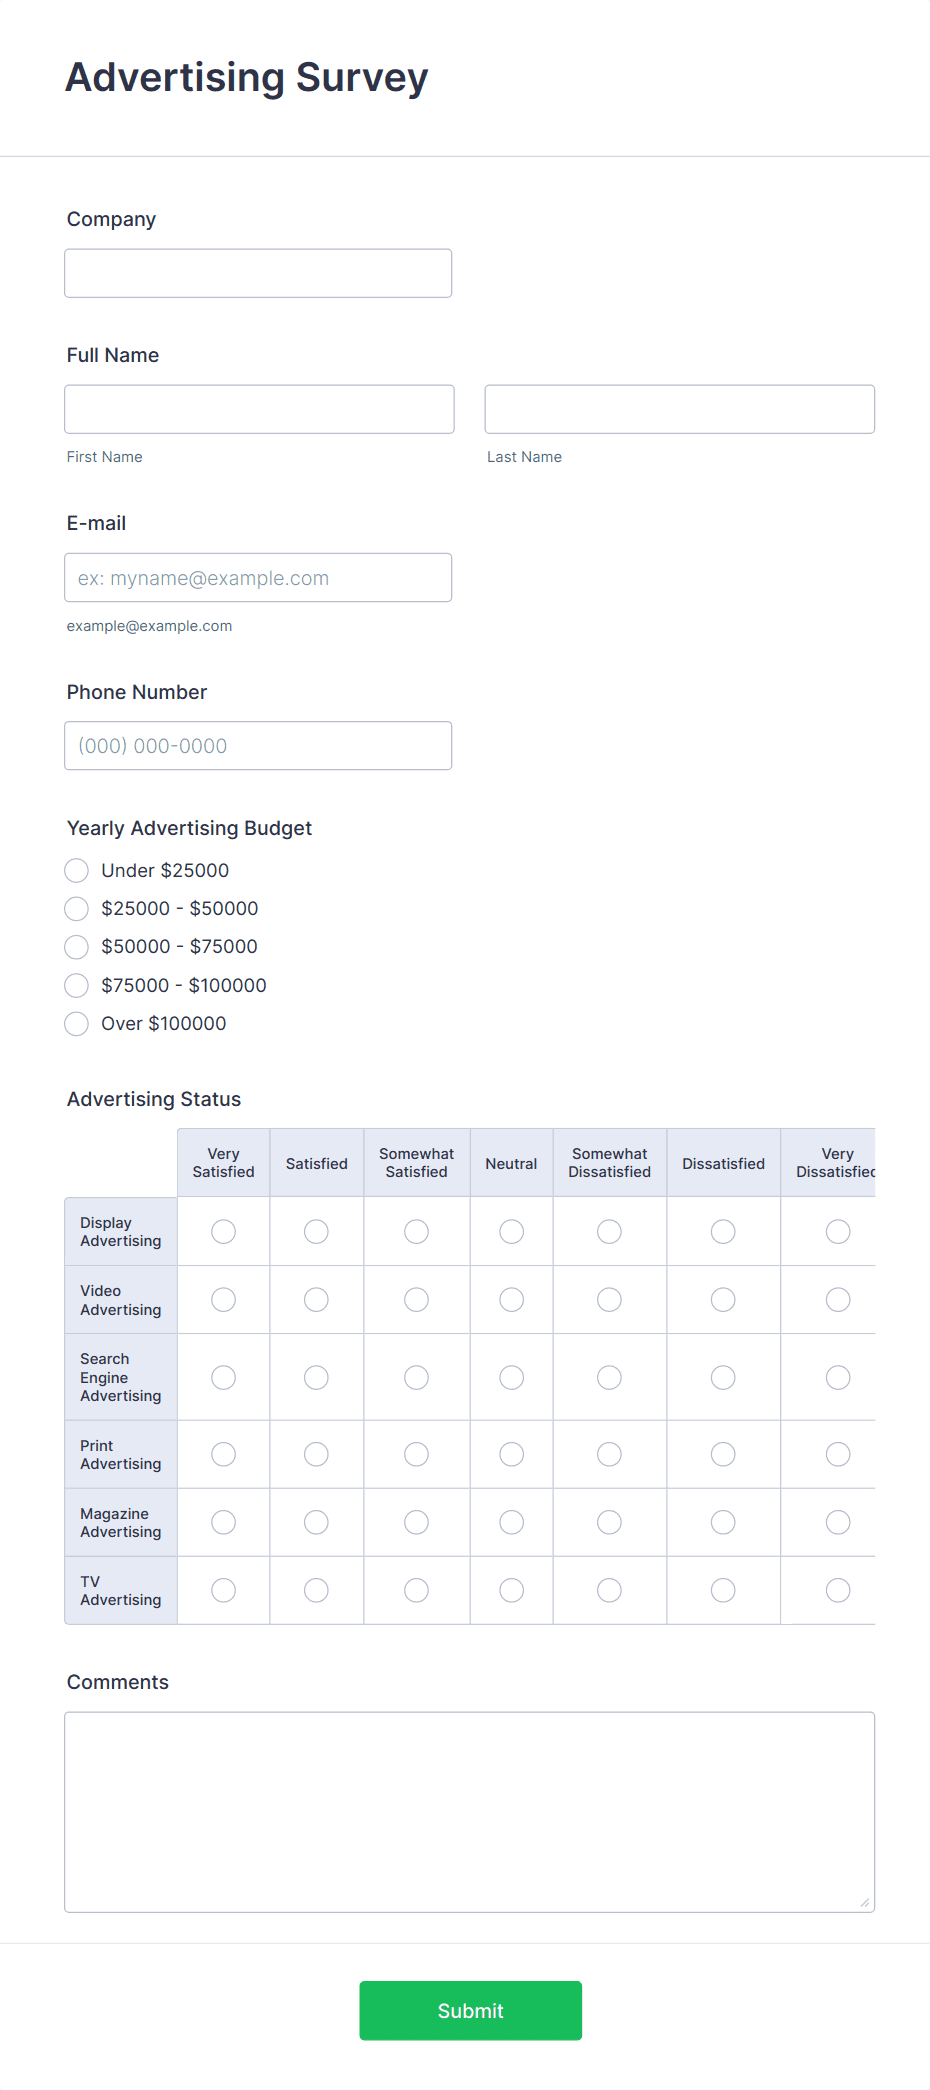
Task: Choose the '$25000 - $50000' budget range
Action: coord(76,908)
